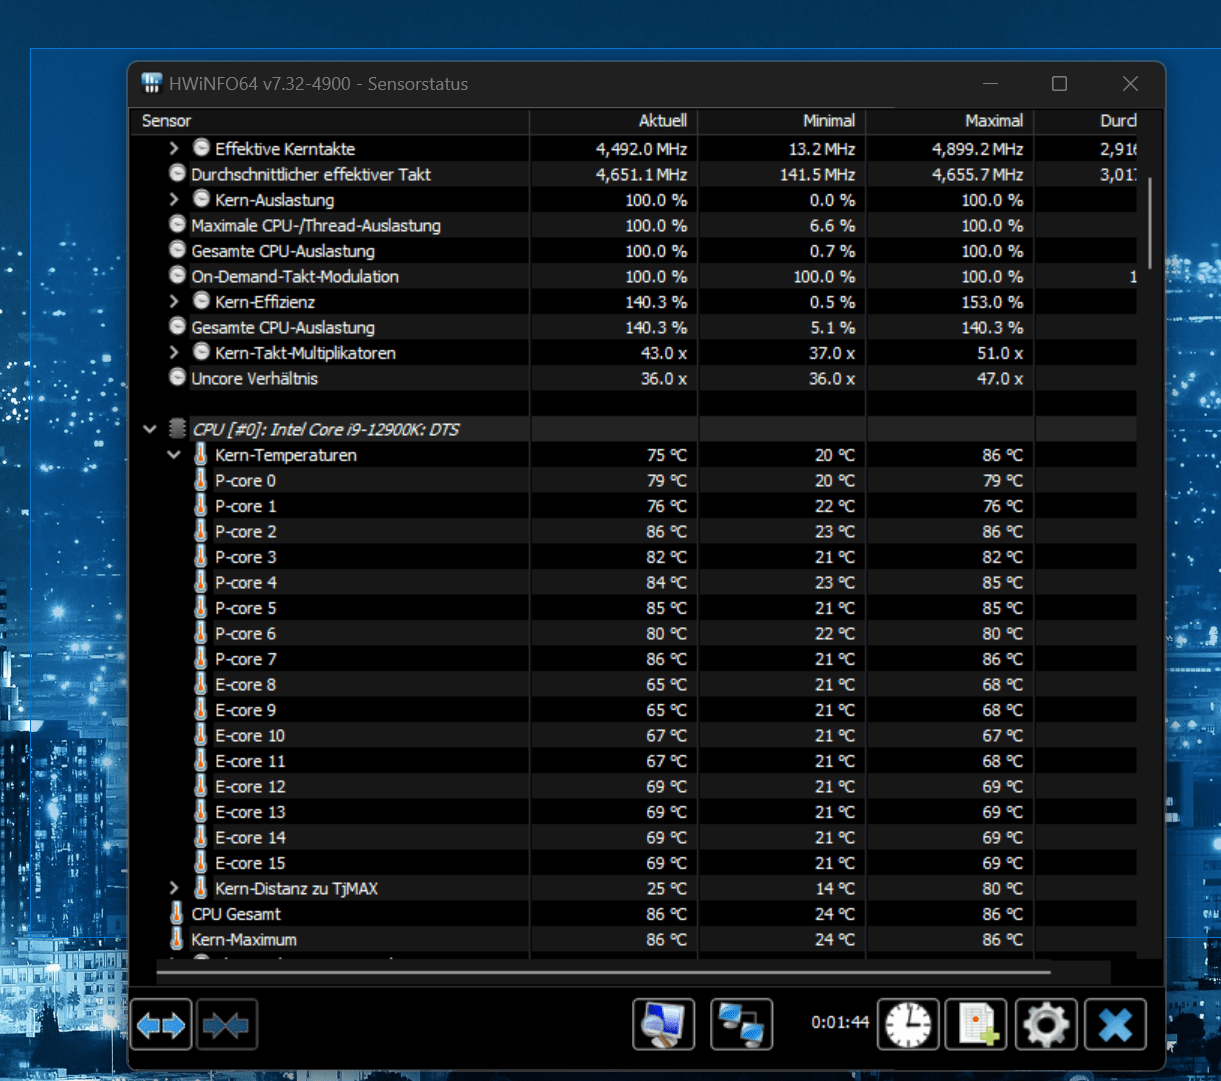Screen dimensions: 1221x1081
Task: Click the thermometer icon beside Kern-Maximum
Action: click(177, 939)
